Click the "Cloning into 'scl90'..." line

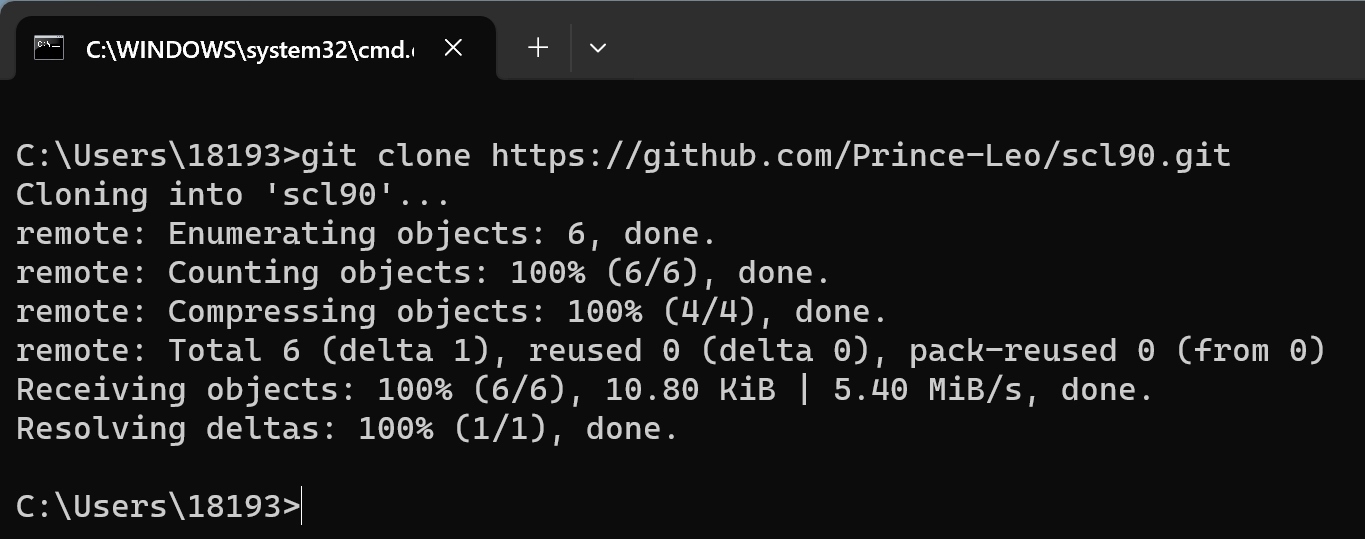pos(233,194)
